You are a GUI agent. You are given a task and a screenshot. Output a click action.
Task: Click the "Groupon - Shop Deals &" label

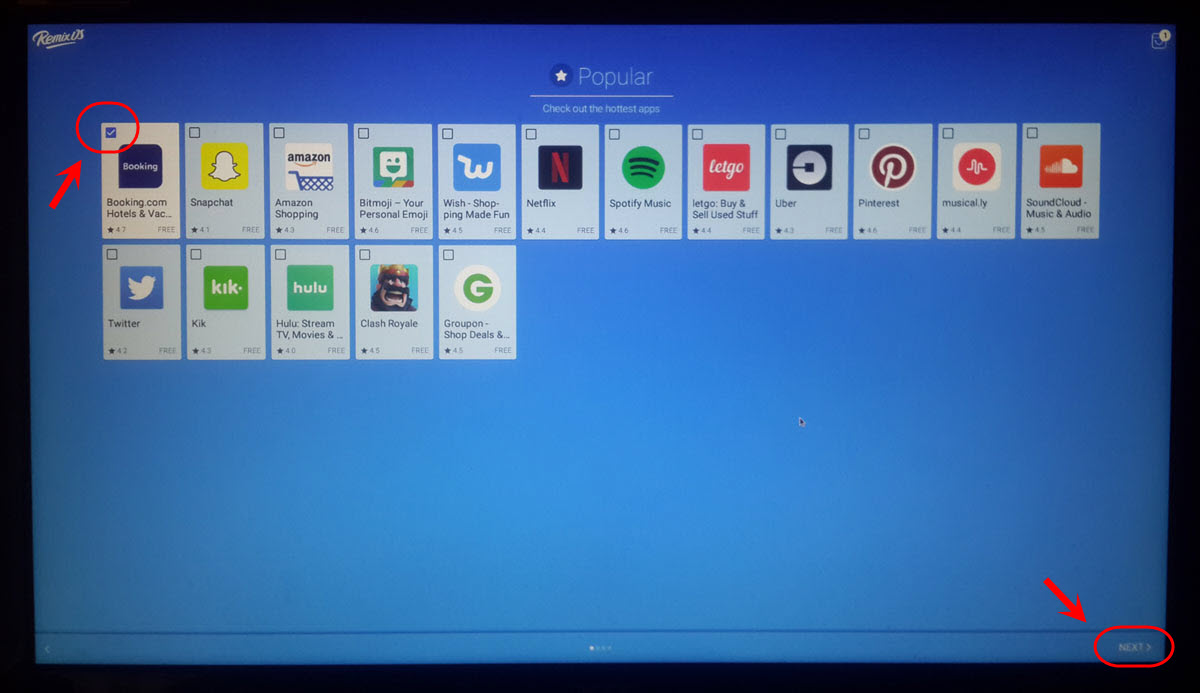477,329
